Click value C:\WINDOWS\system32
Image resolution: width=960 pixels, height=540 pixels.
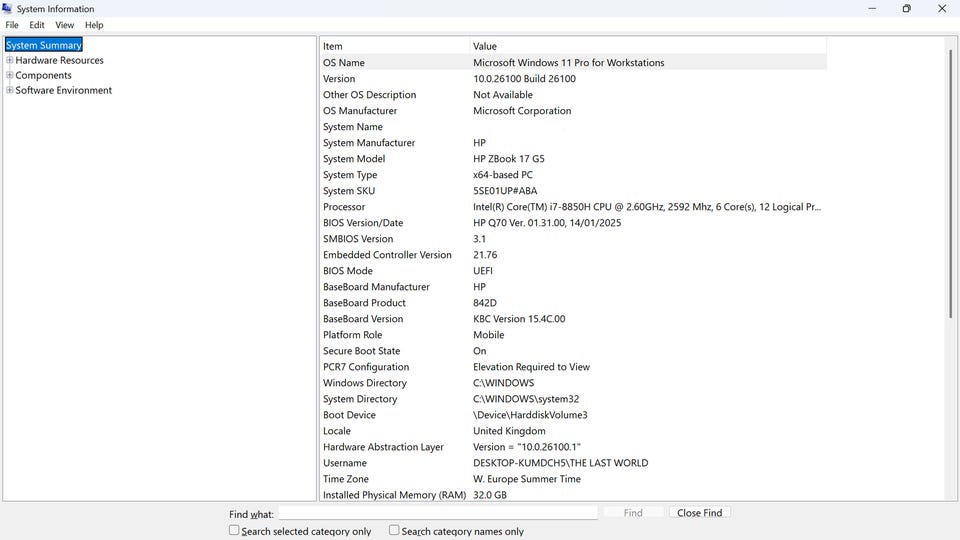(x=526, y=399)
